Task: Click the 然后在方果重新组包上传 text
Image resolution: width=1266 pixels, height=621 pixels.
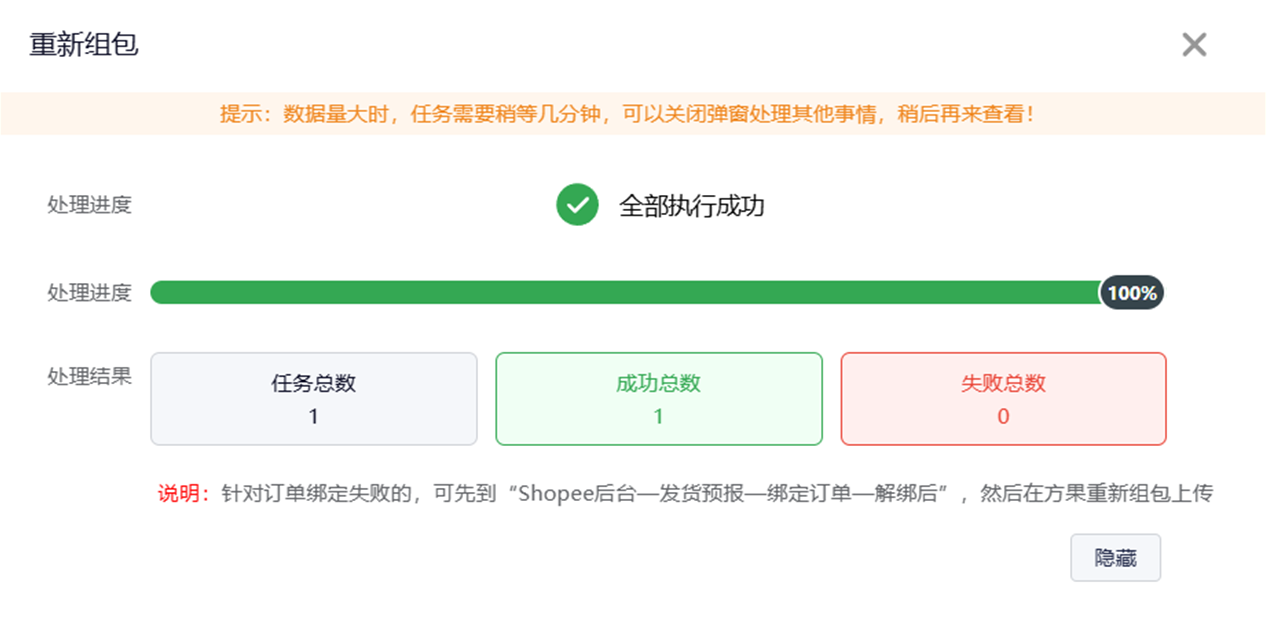Action: coord(1096,494)
